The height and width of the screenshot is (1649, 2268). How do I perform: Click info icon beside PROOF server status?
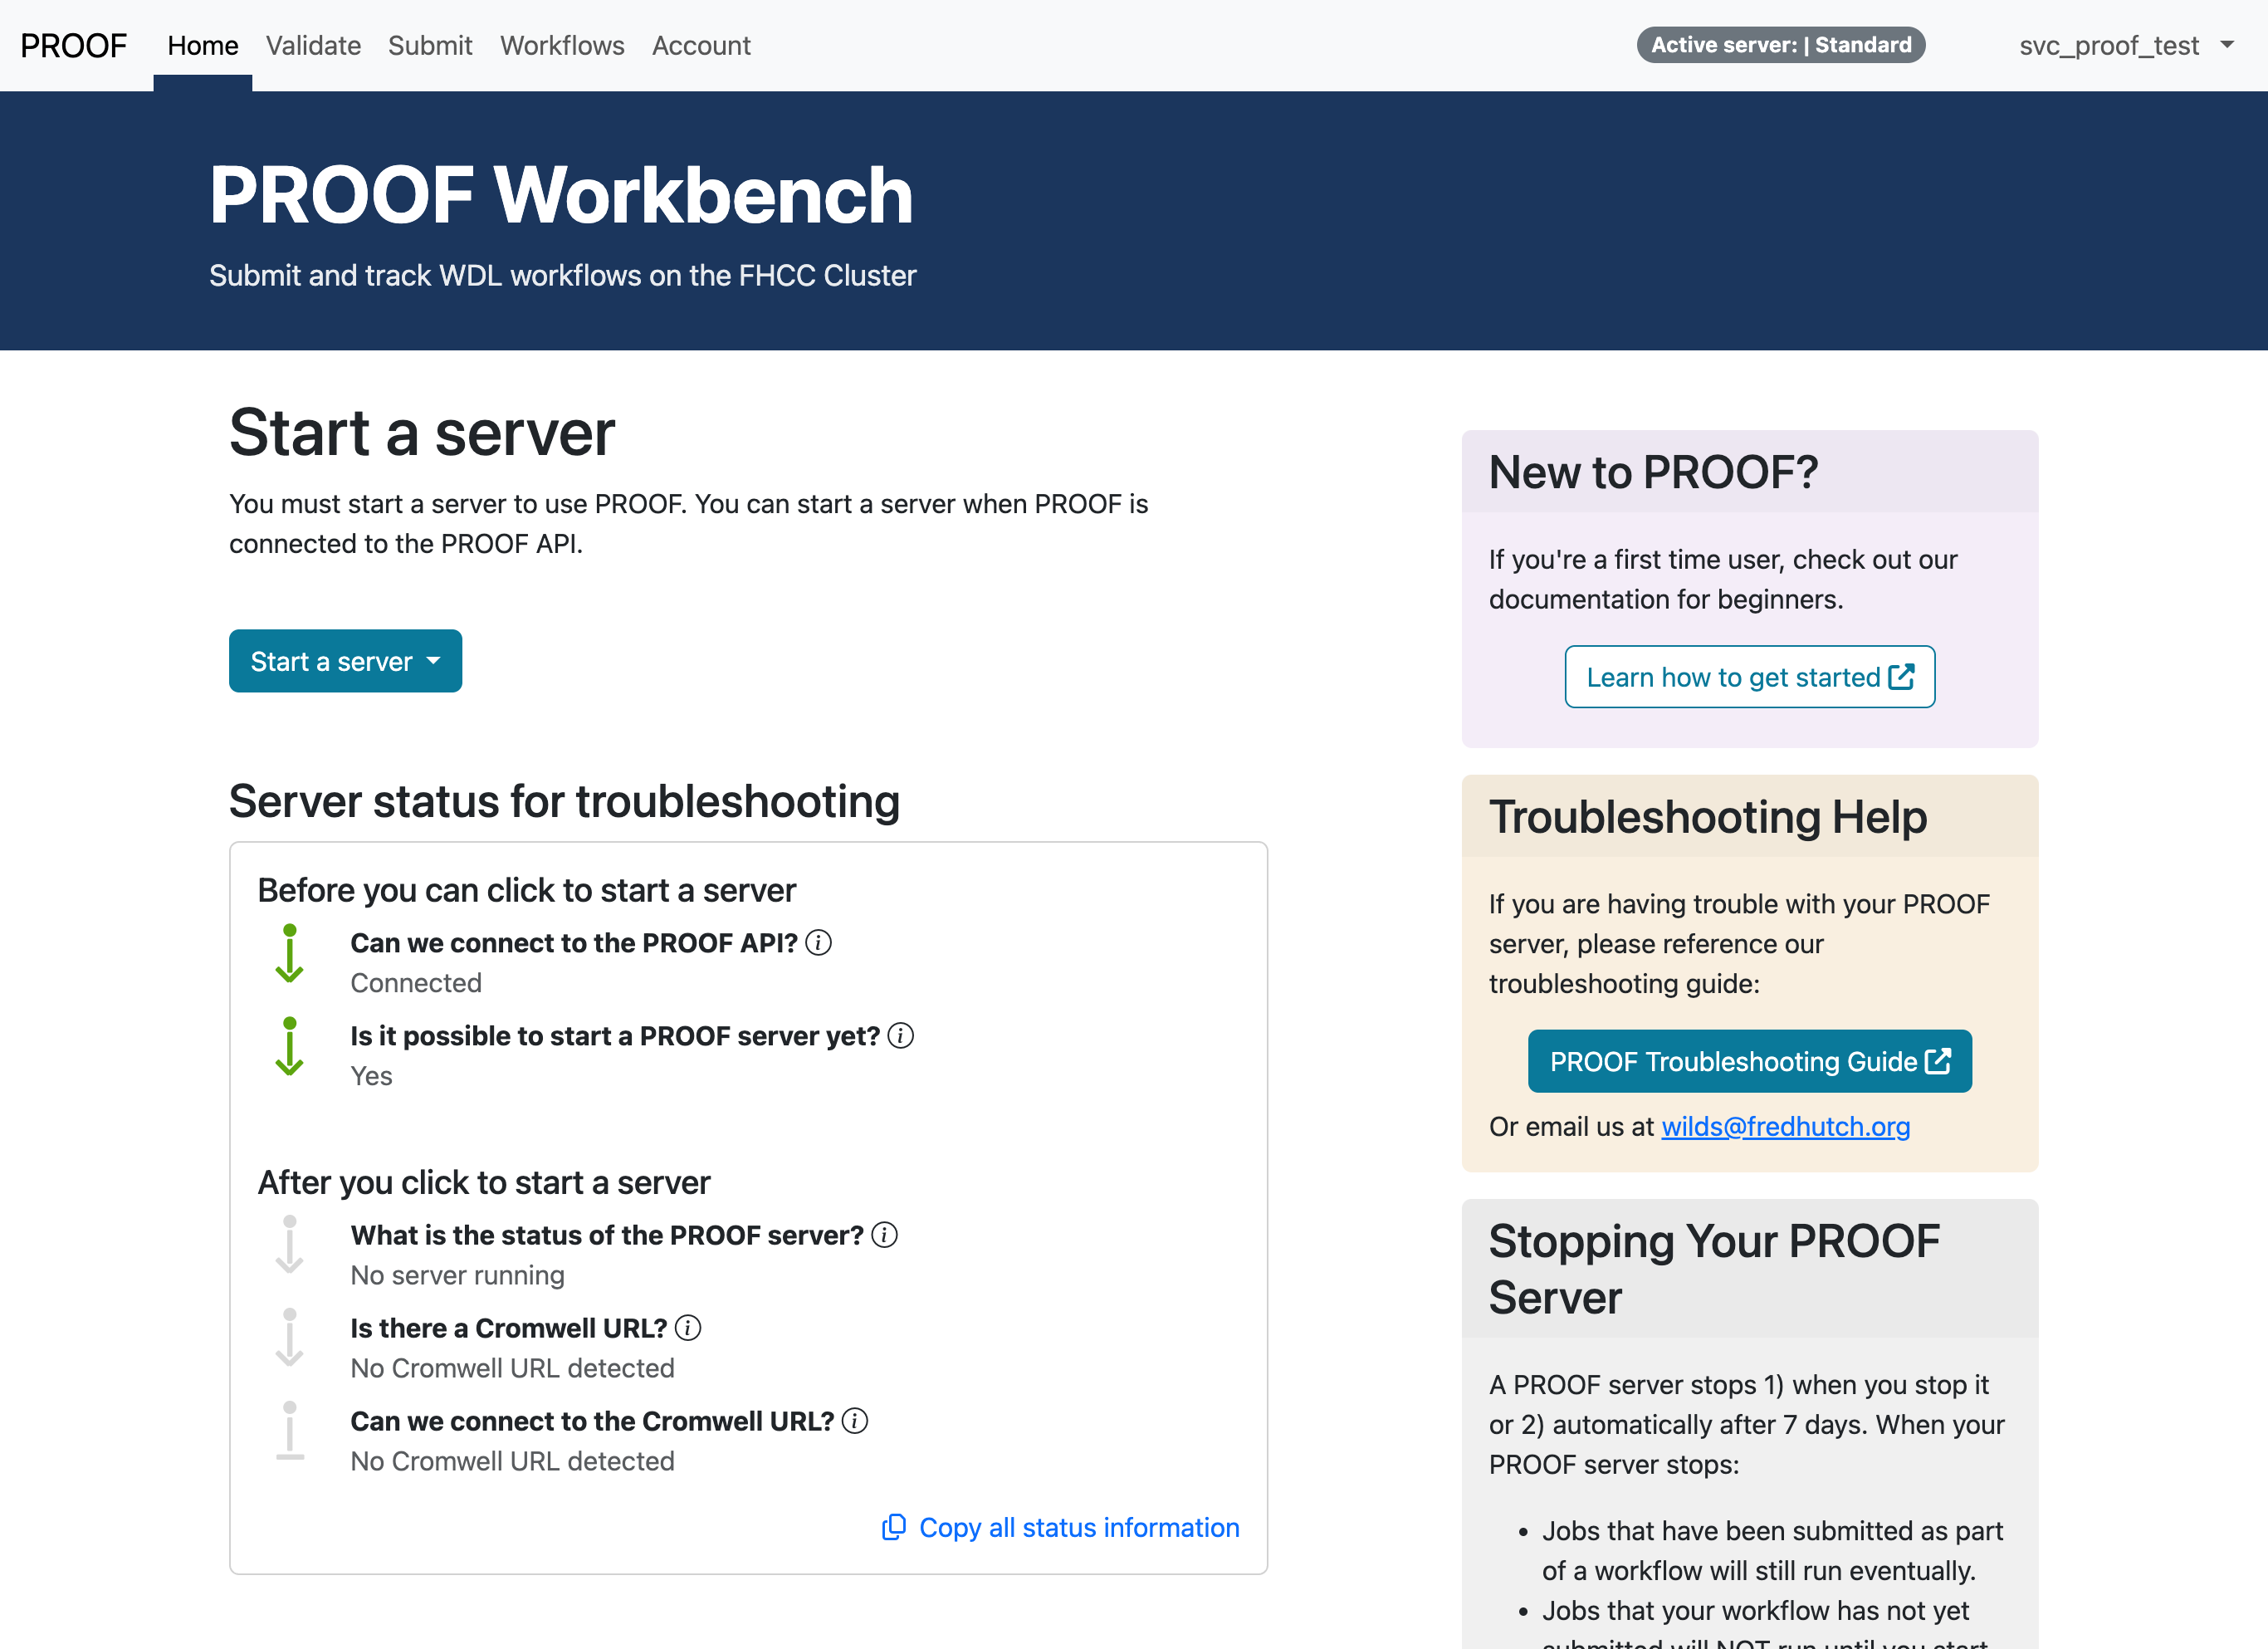pos(884,1235)
